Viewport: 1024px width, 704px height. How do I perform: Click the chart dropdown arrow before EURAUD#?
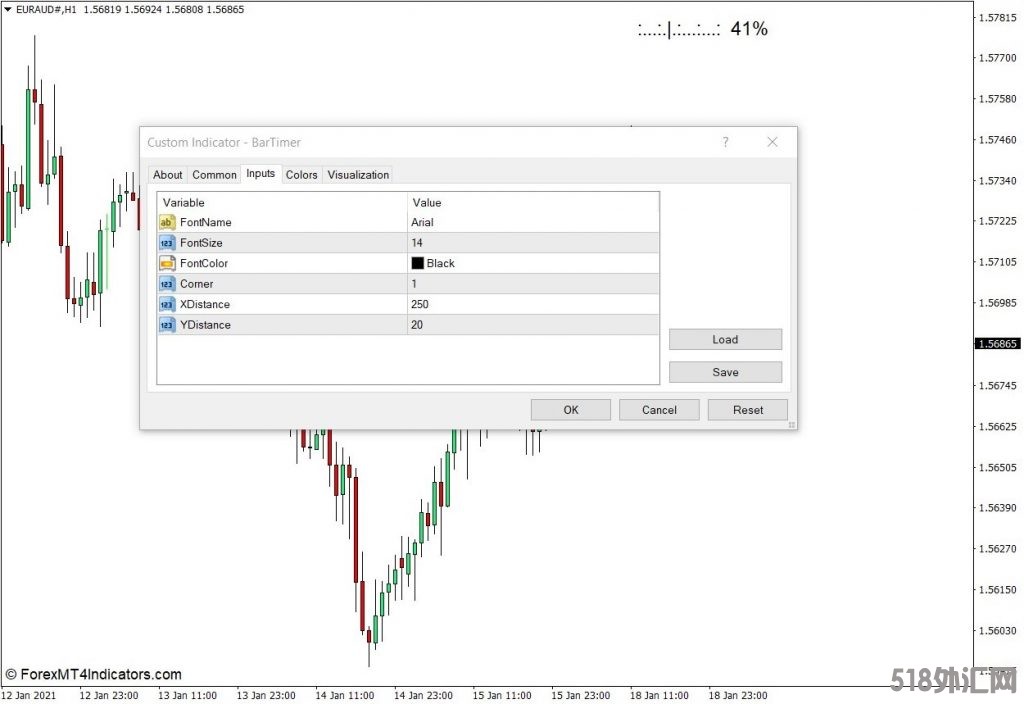pyautogui.click(x=8, y=9)
